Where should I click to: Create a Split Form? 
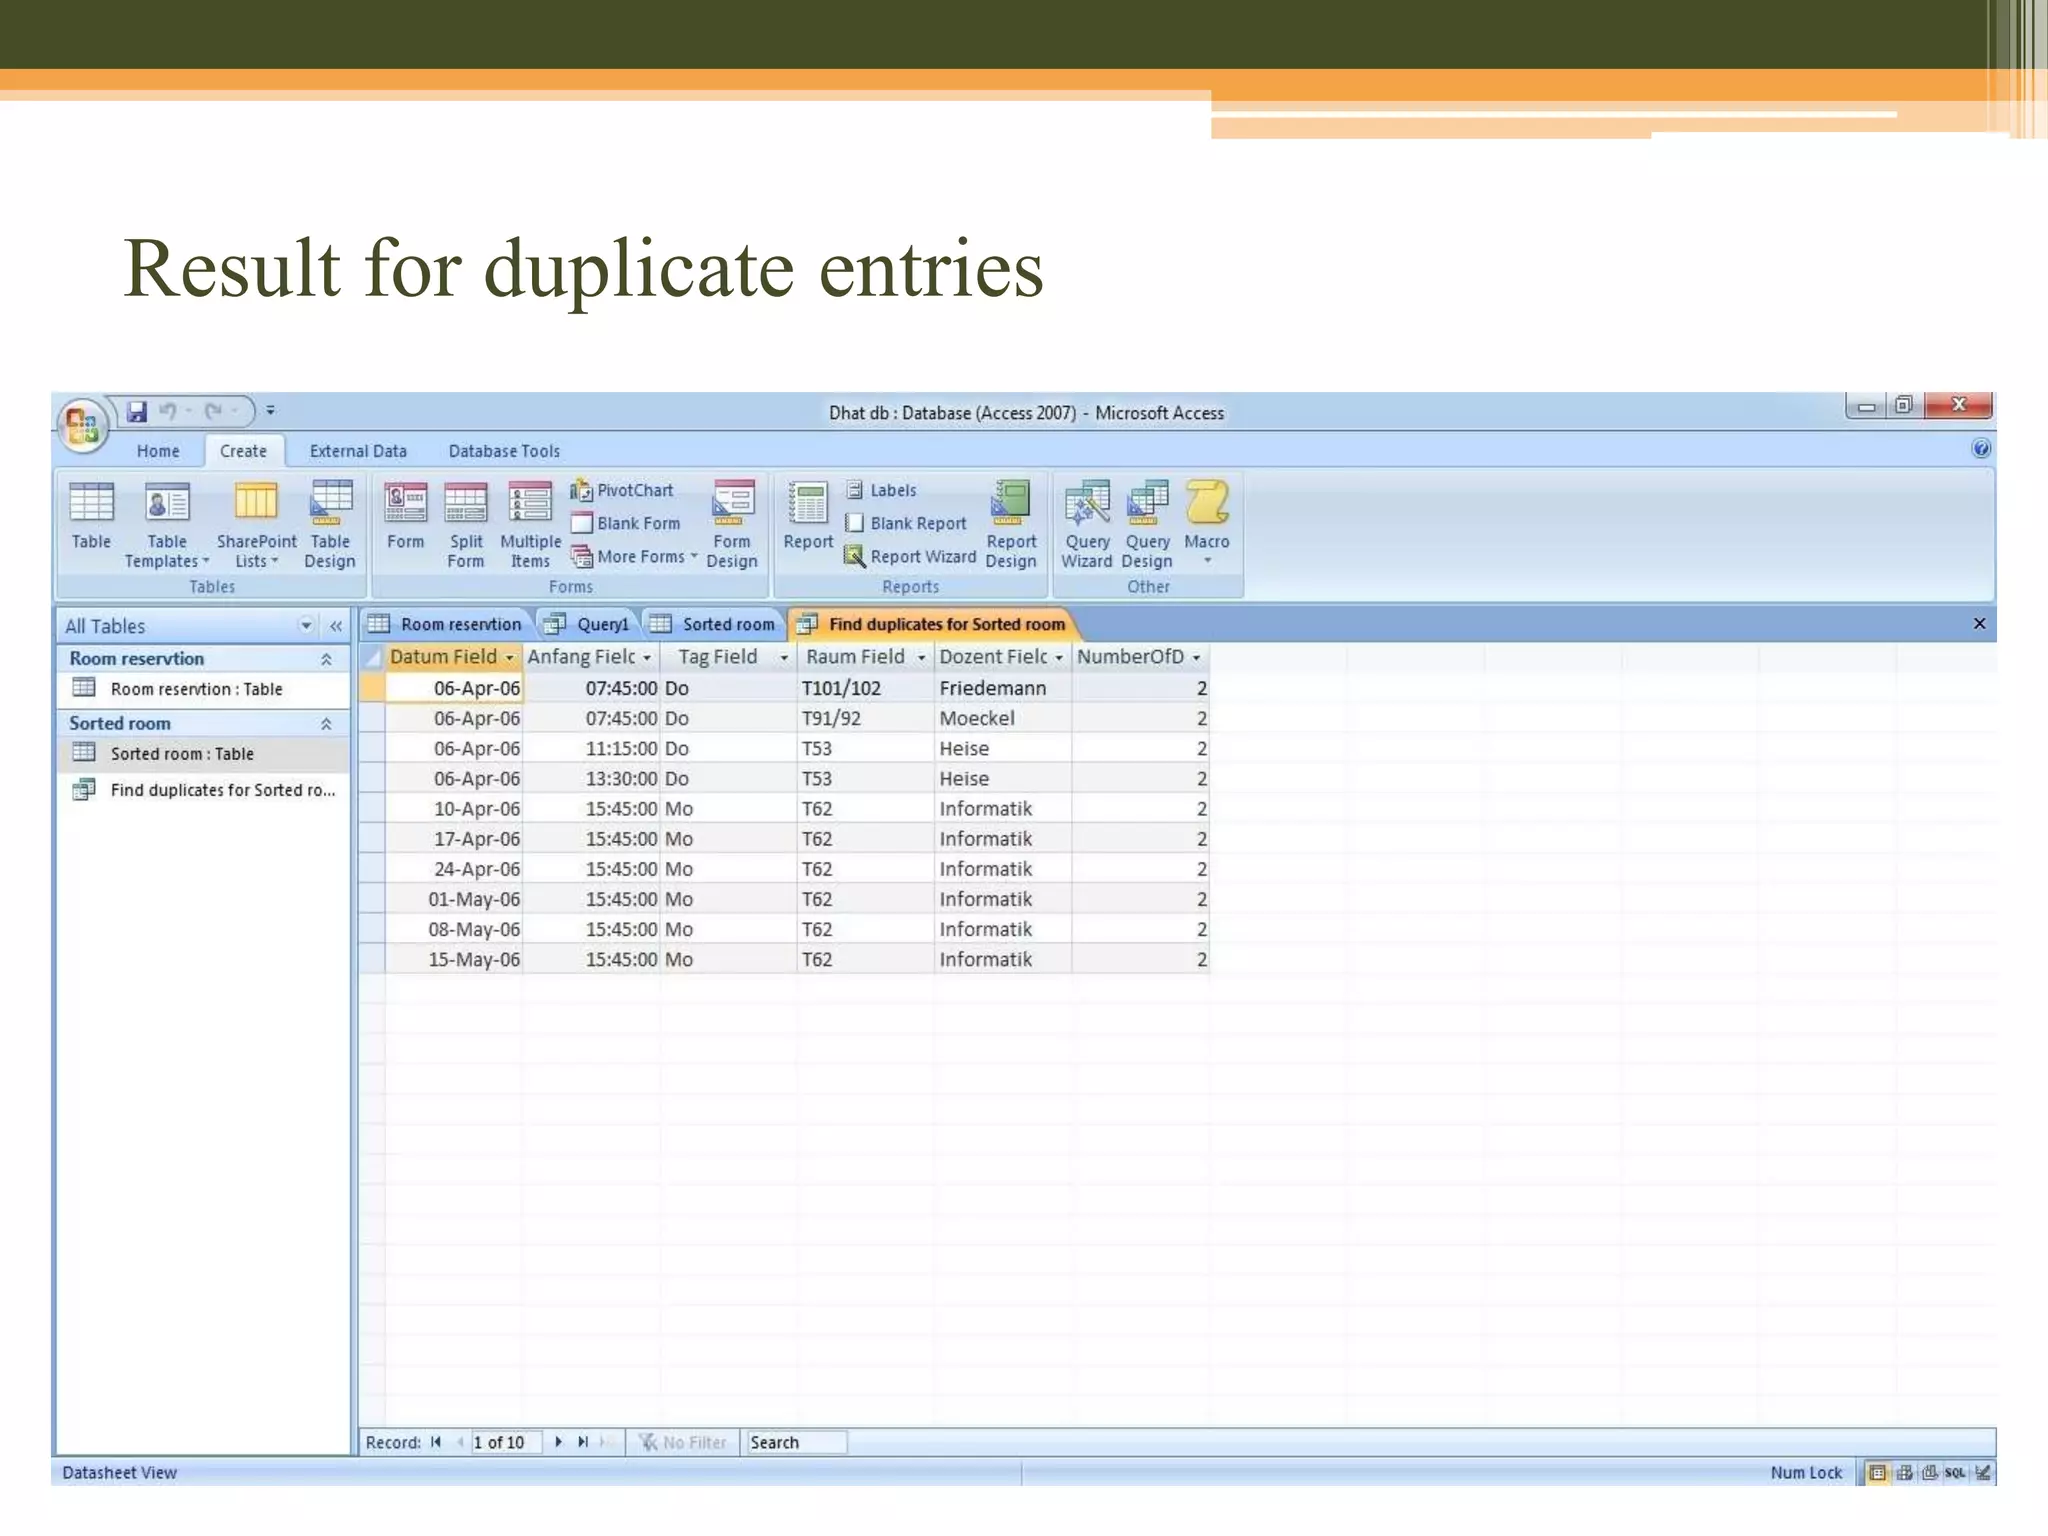tap(466, 525)
